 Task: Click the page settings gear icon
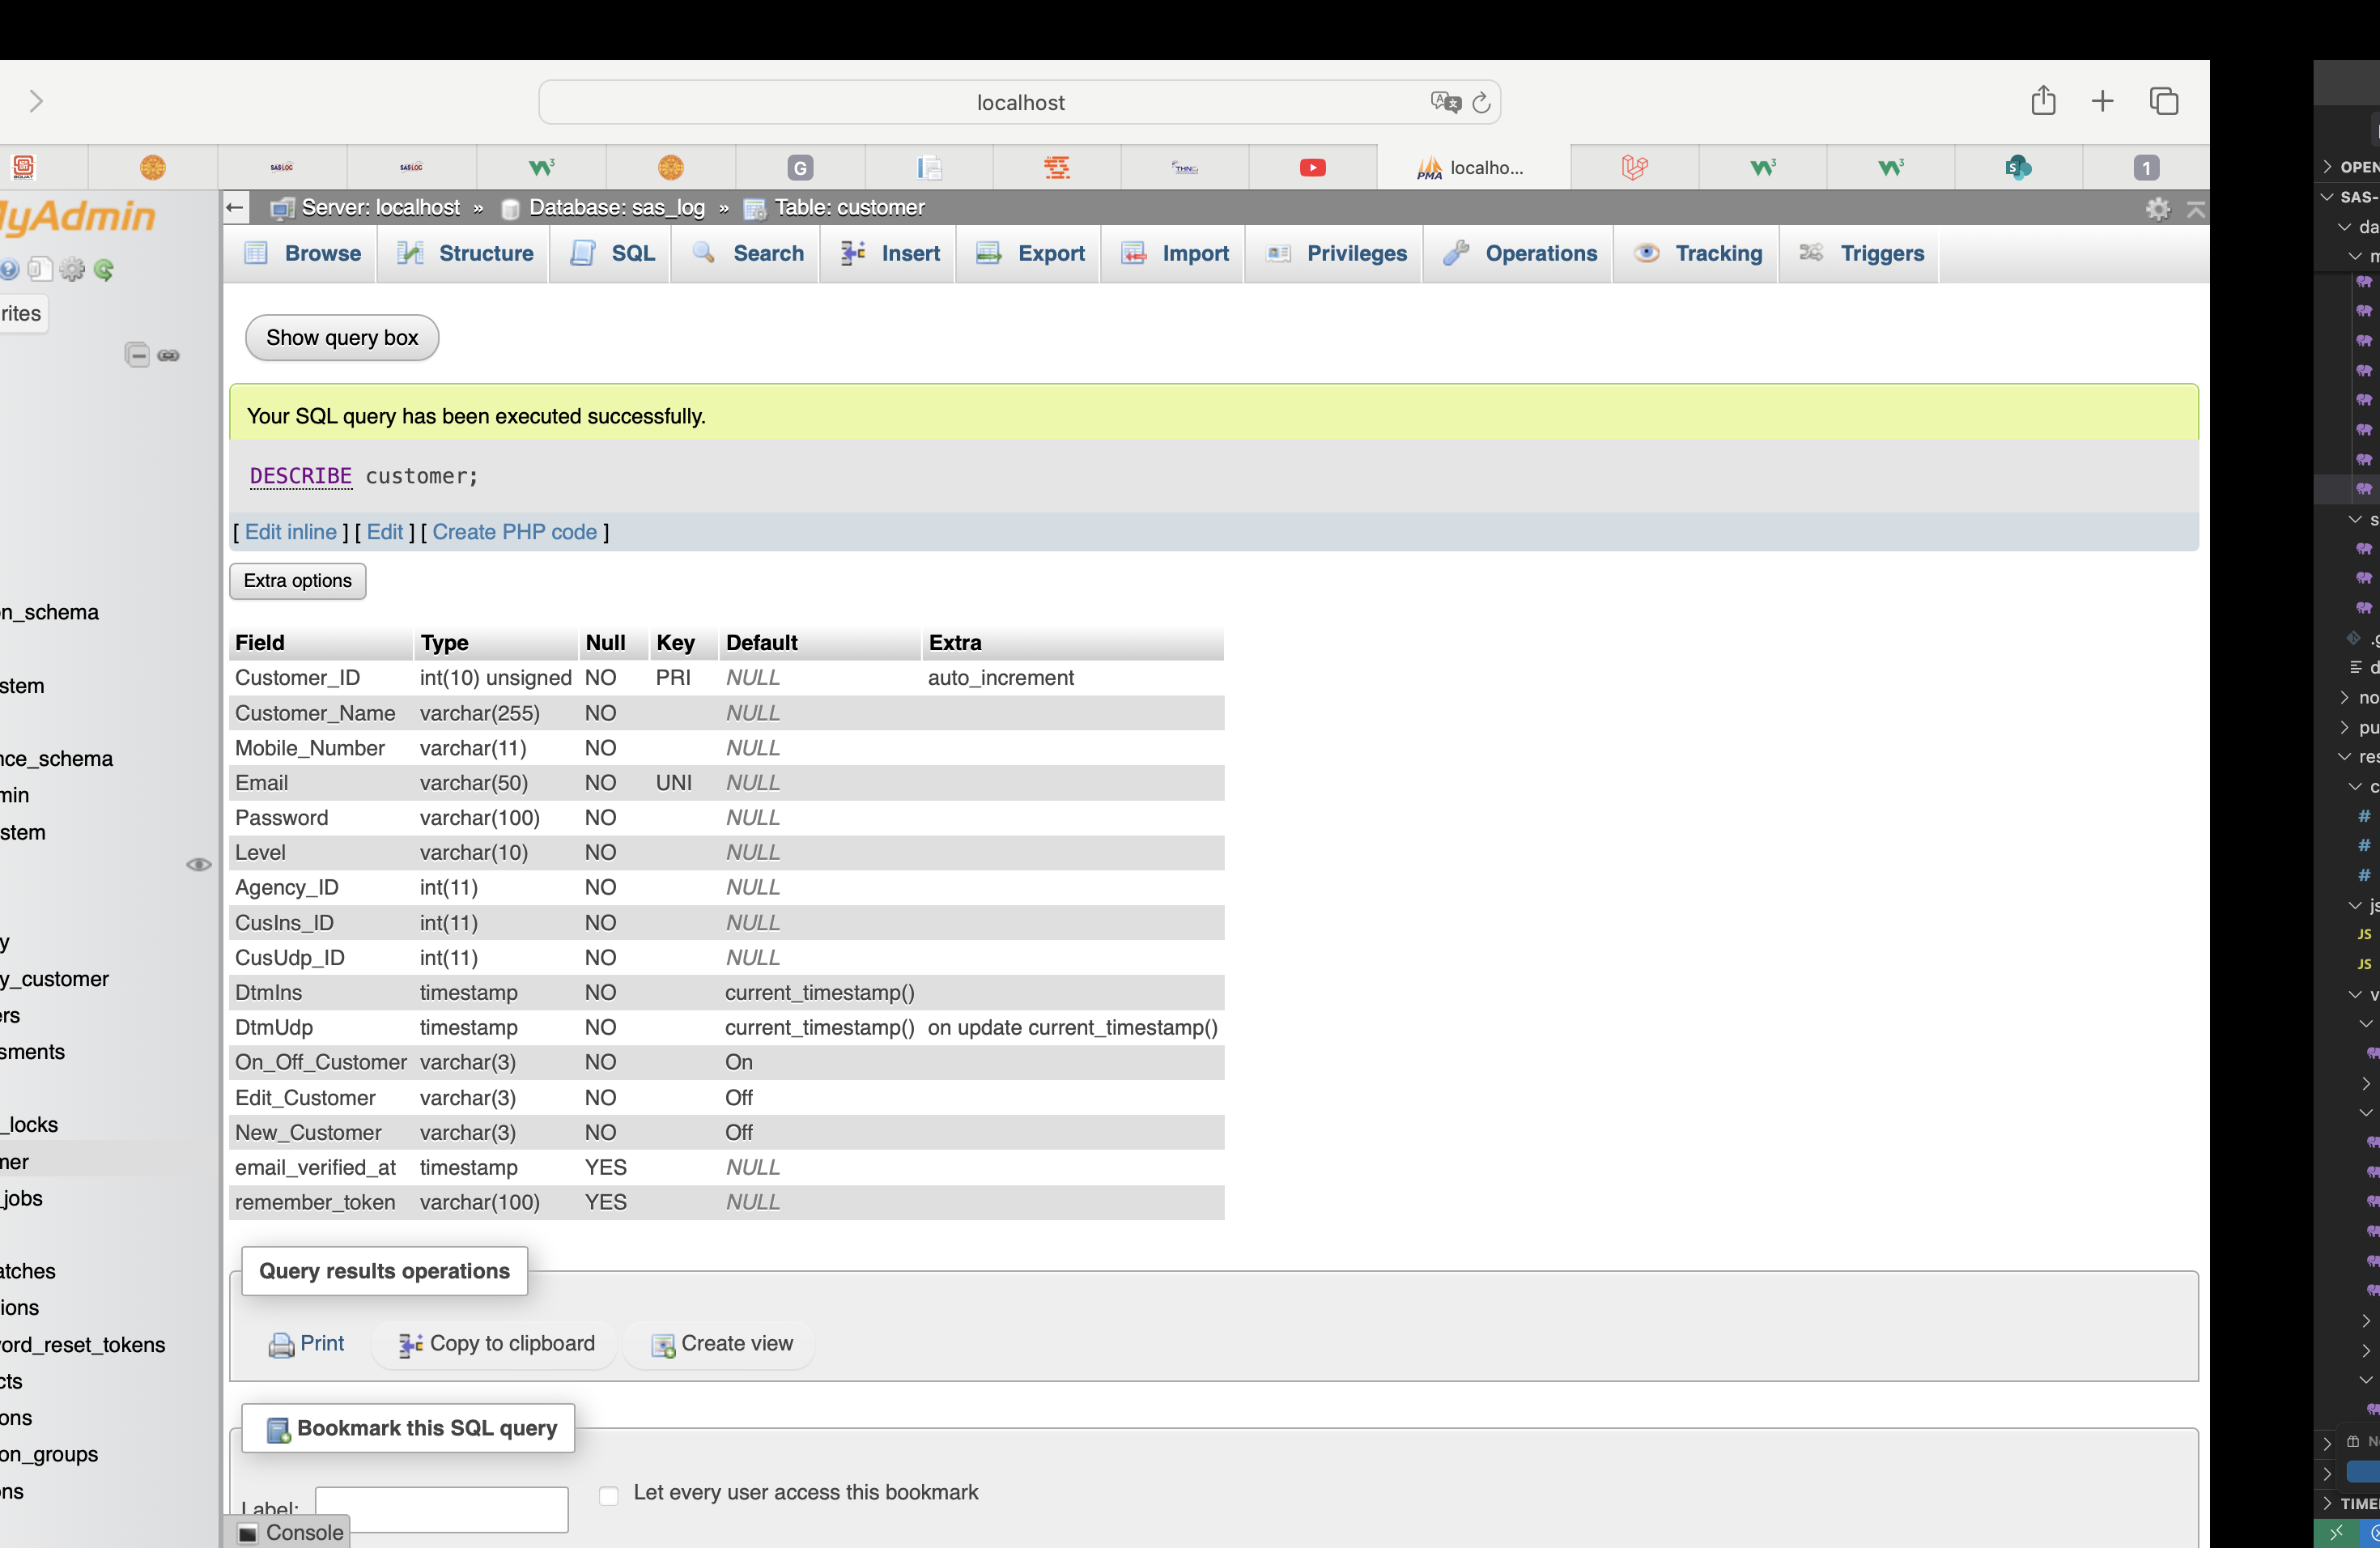coord(2157,208)
